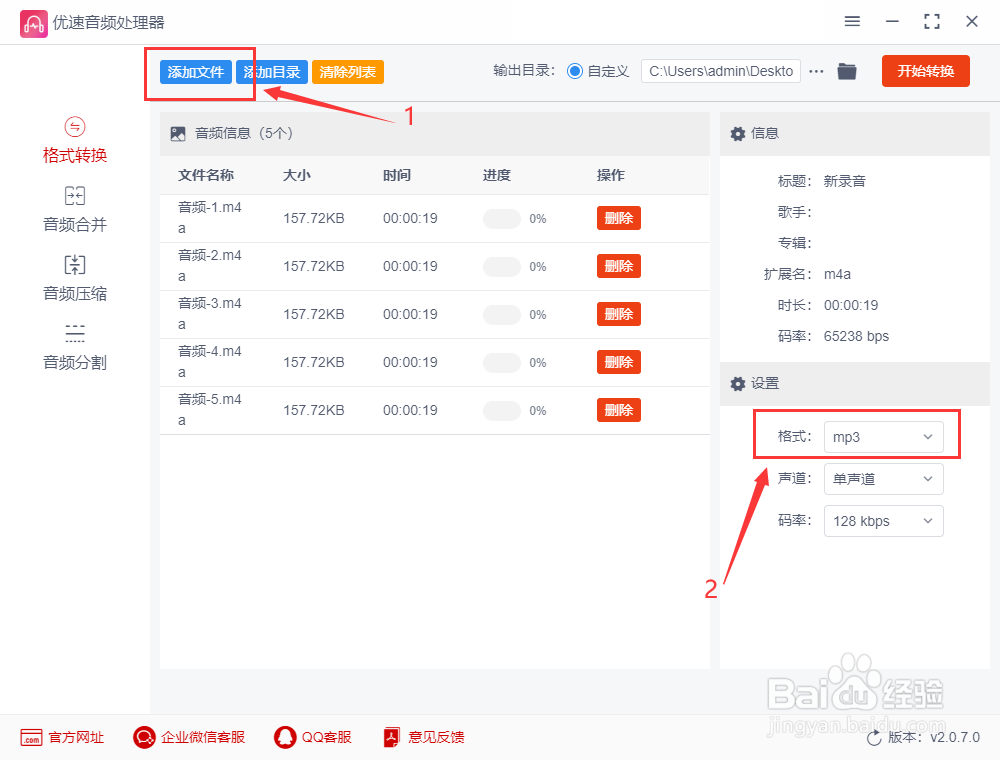Click the app logo icon in title bar
The height and width of the screenshot is (760, 1000).
tap(33, 24)
